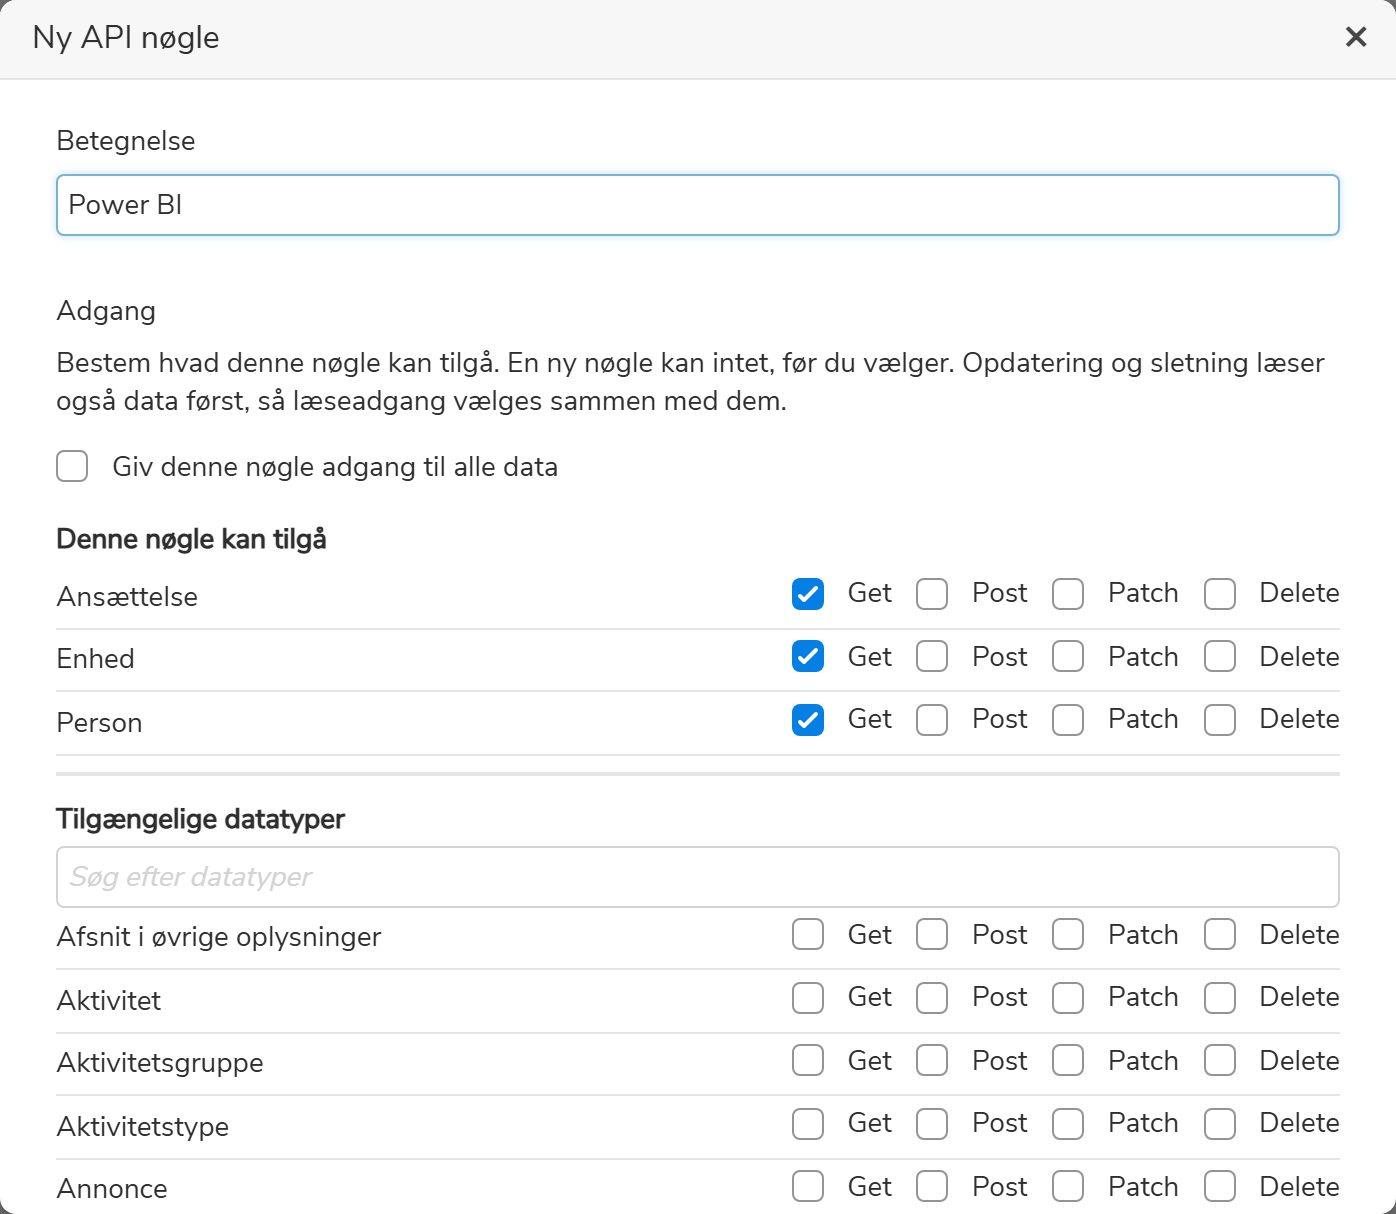Screen dimensions: 1396x1214
Task: Check Patch for Aktivitetsgruppe
Action: [1068, 1060]
